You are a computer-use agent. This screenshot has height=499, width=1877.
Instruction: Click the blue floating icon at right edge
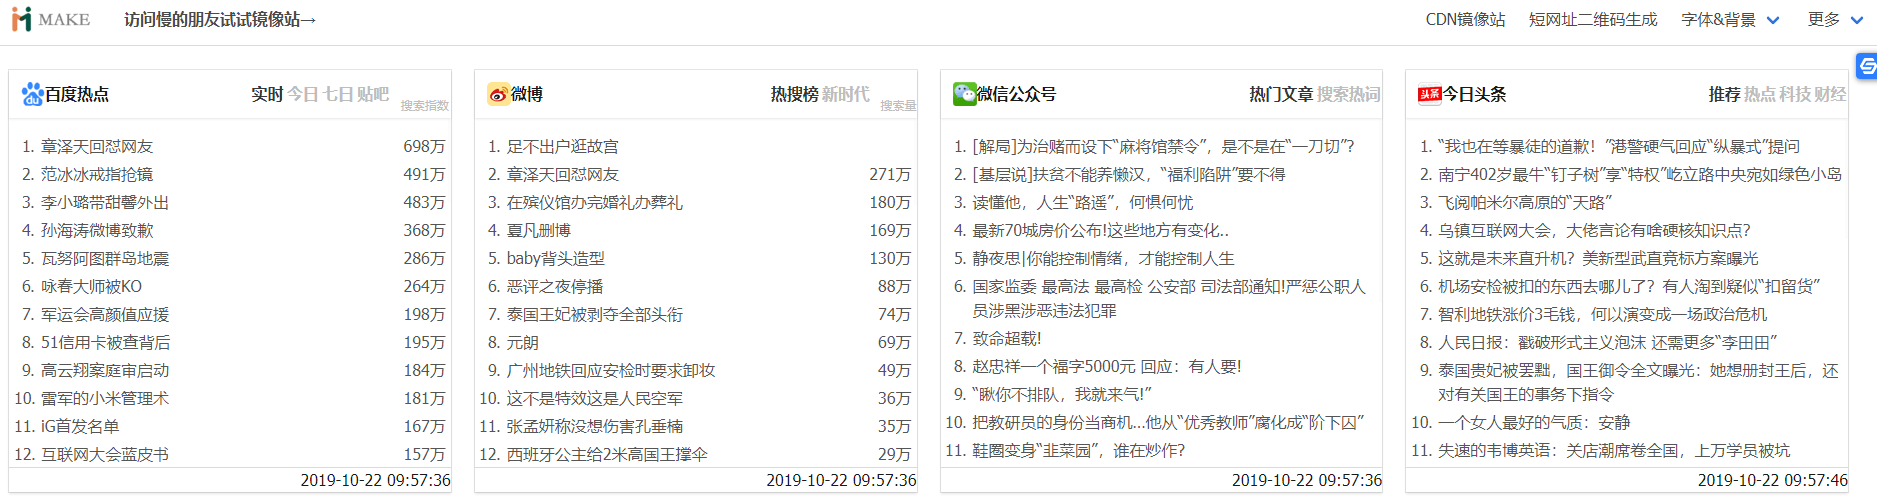(x=1866, y=66)
